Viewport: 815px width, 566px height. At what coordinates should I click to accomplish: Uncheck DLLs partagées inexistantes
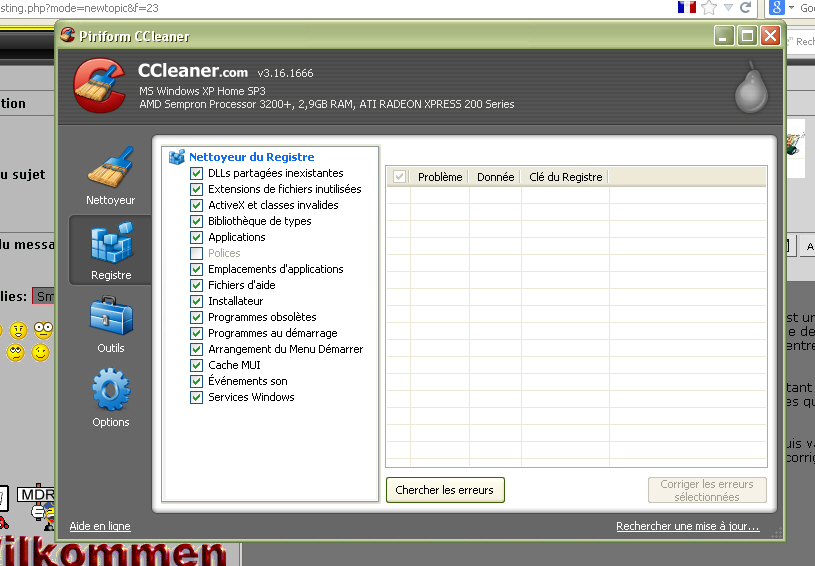(196, 173)
